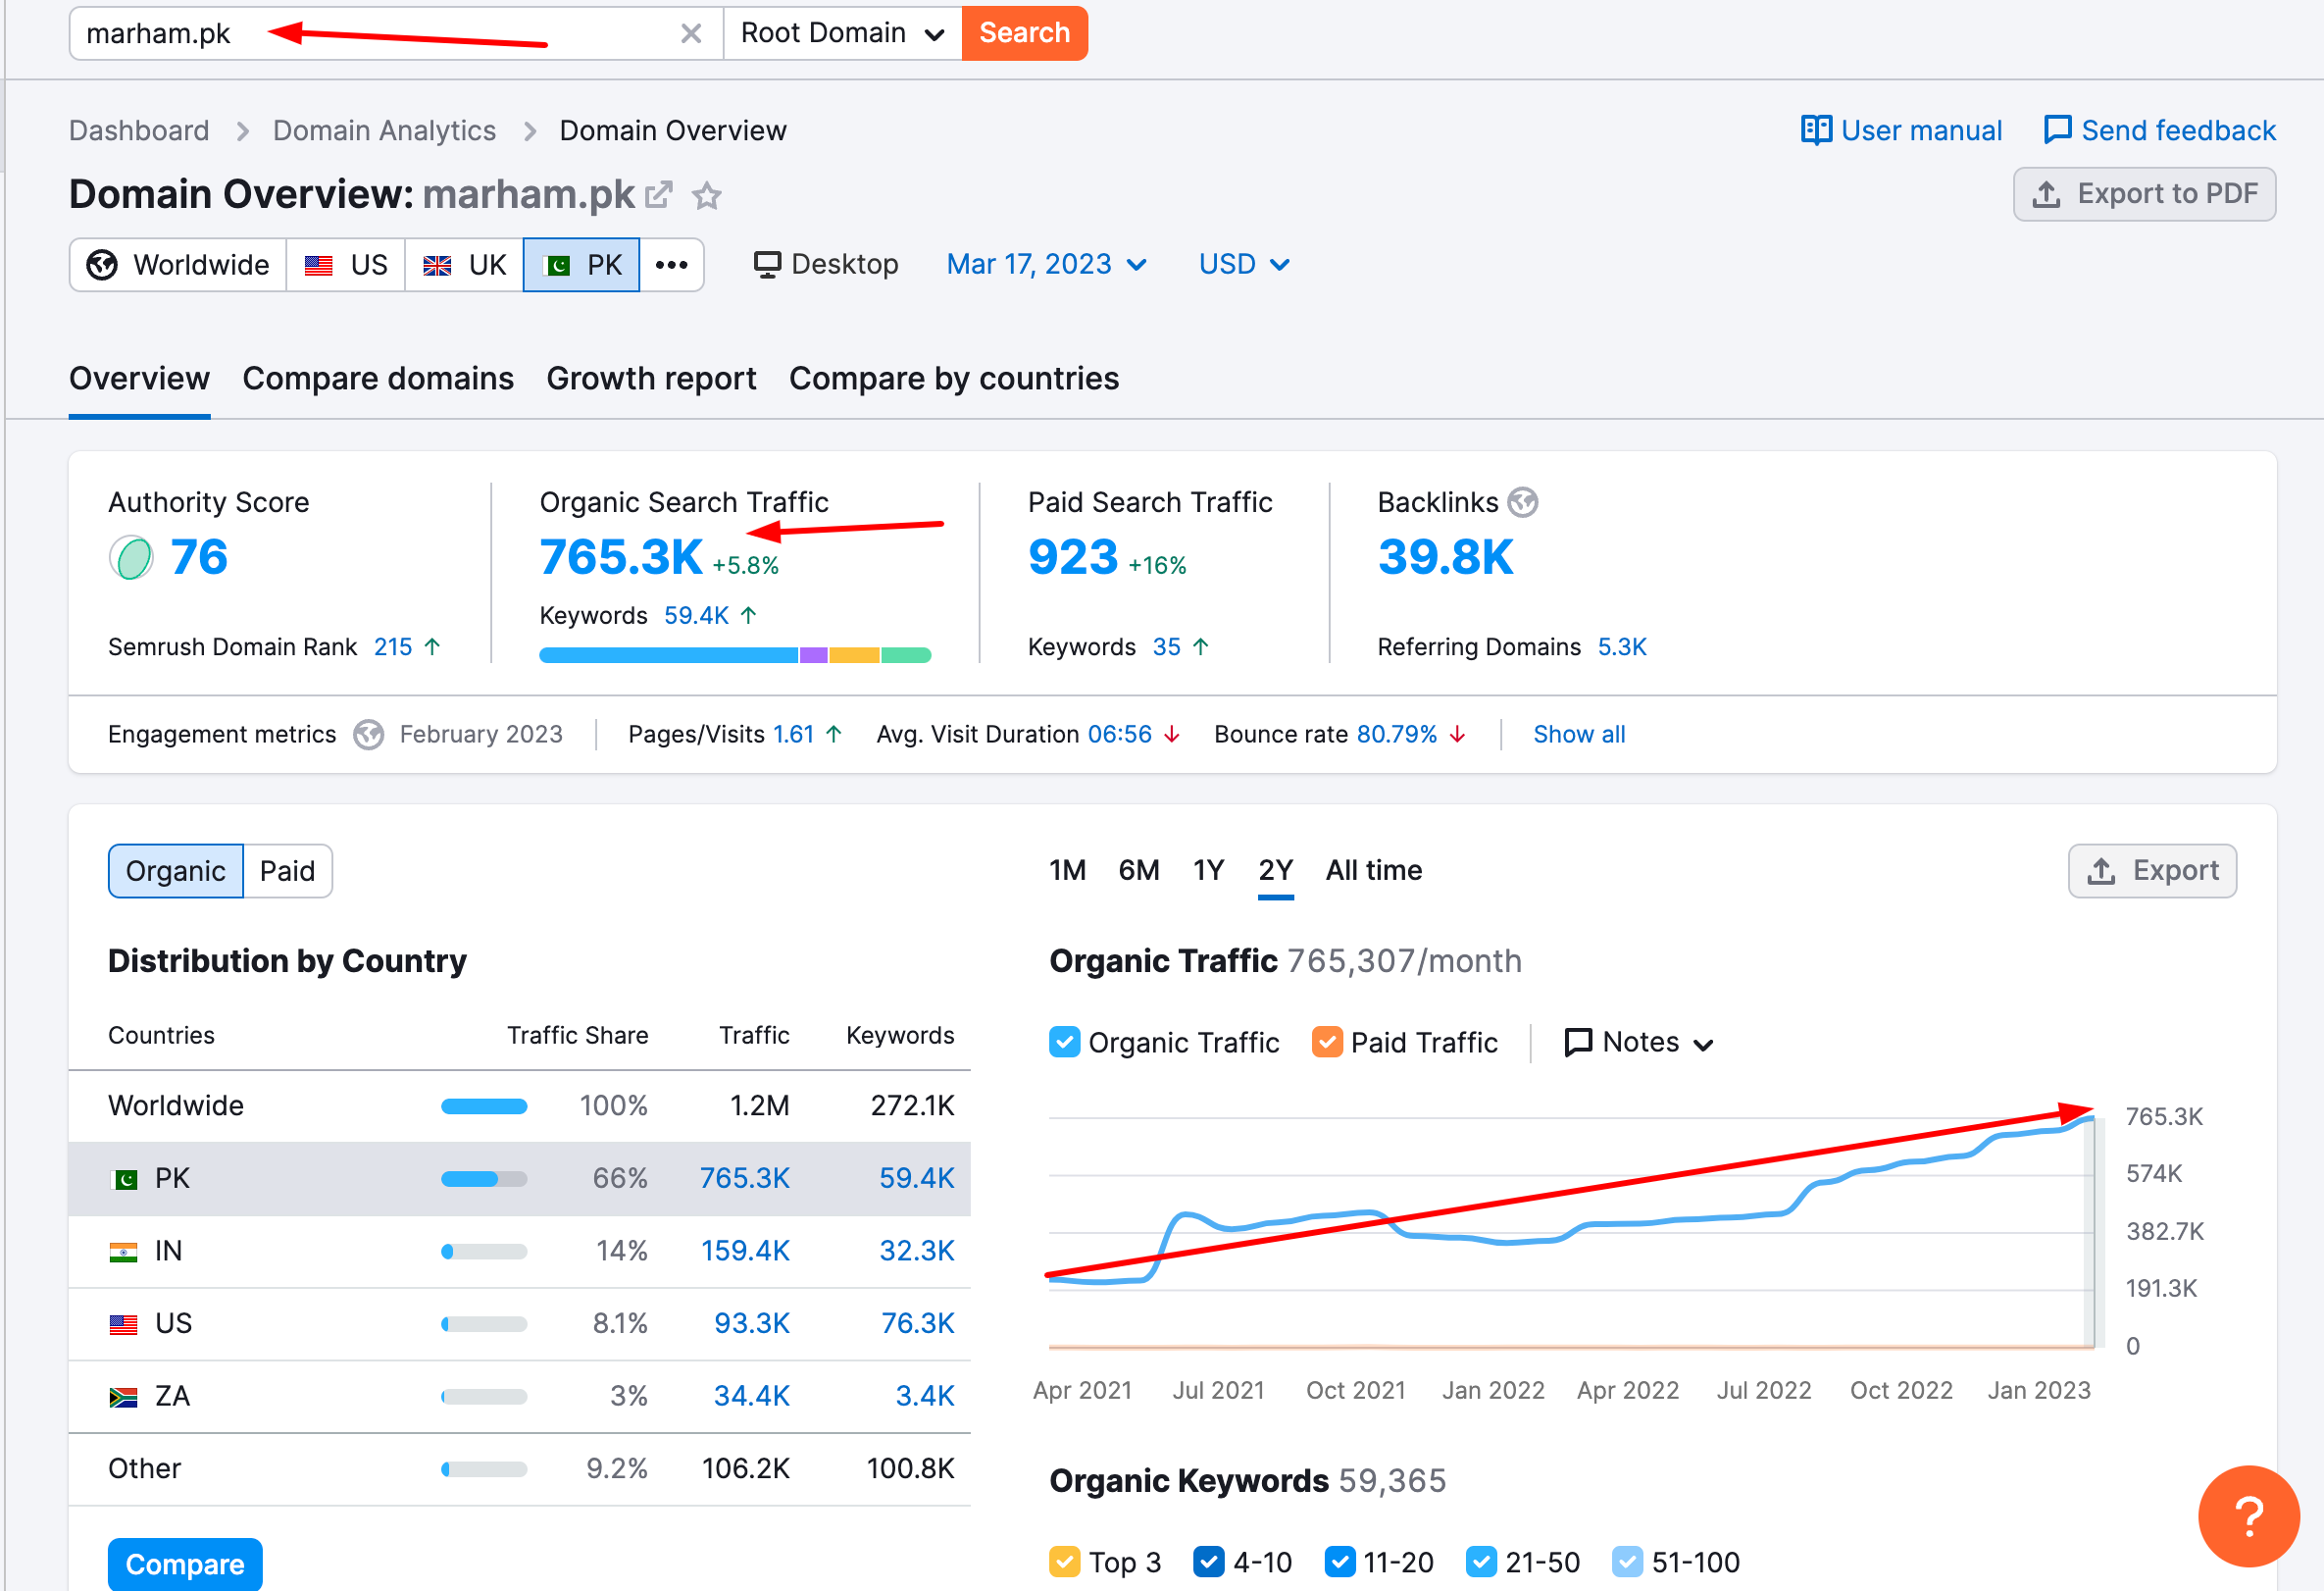
Task: Click globe icon next to Engagement metrics
Action: tap(369, 735)
